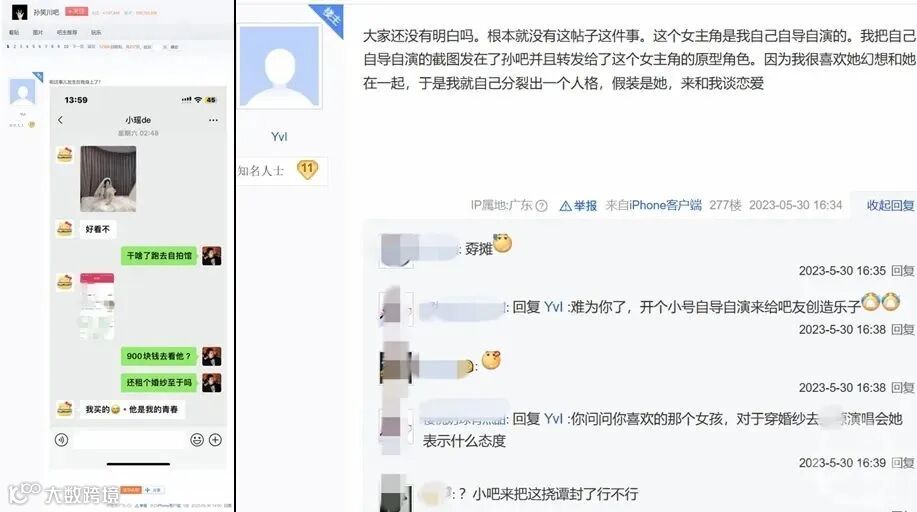Click 回复 next to the 16:39 comment
The image size is (917, 512).
coord(902,463)
